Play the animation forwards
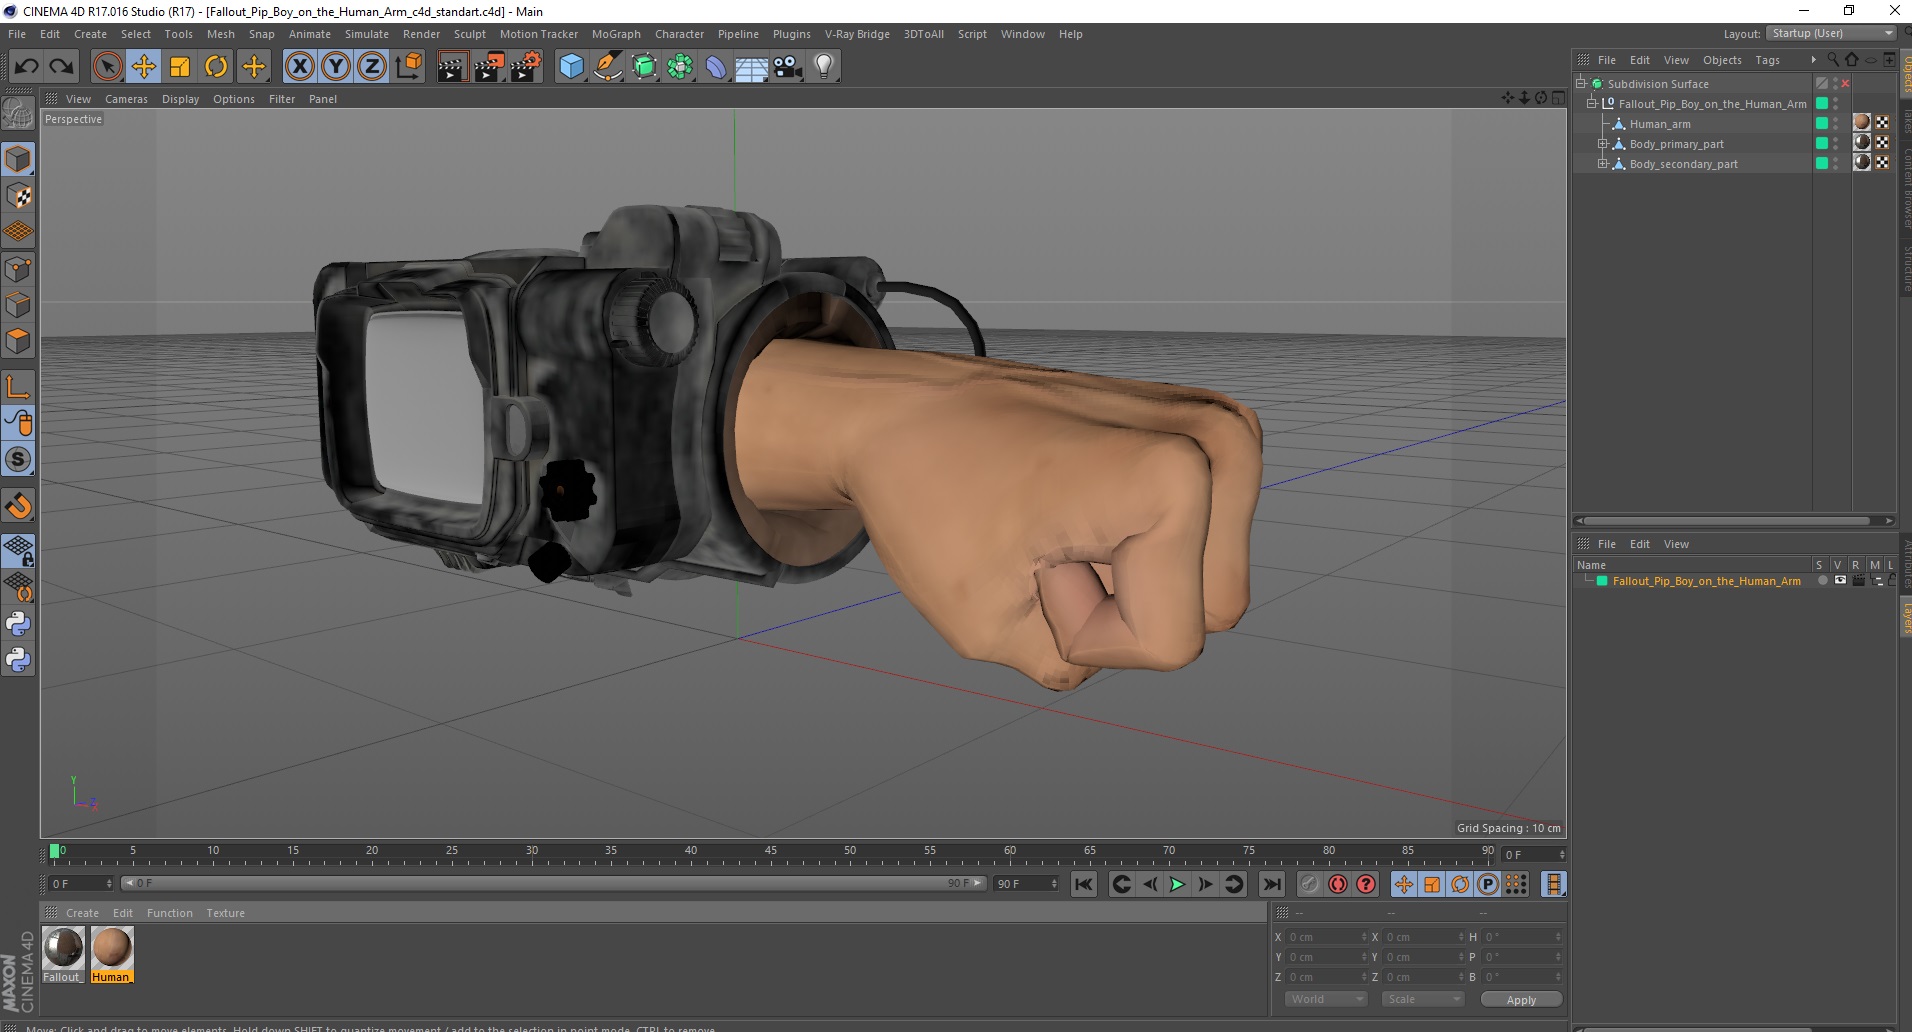 tap(1177, 884)
